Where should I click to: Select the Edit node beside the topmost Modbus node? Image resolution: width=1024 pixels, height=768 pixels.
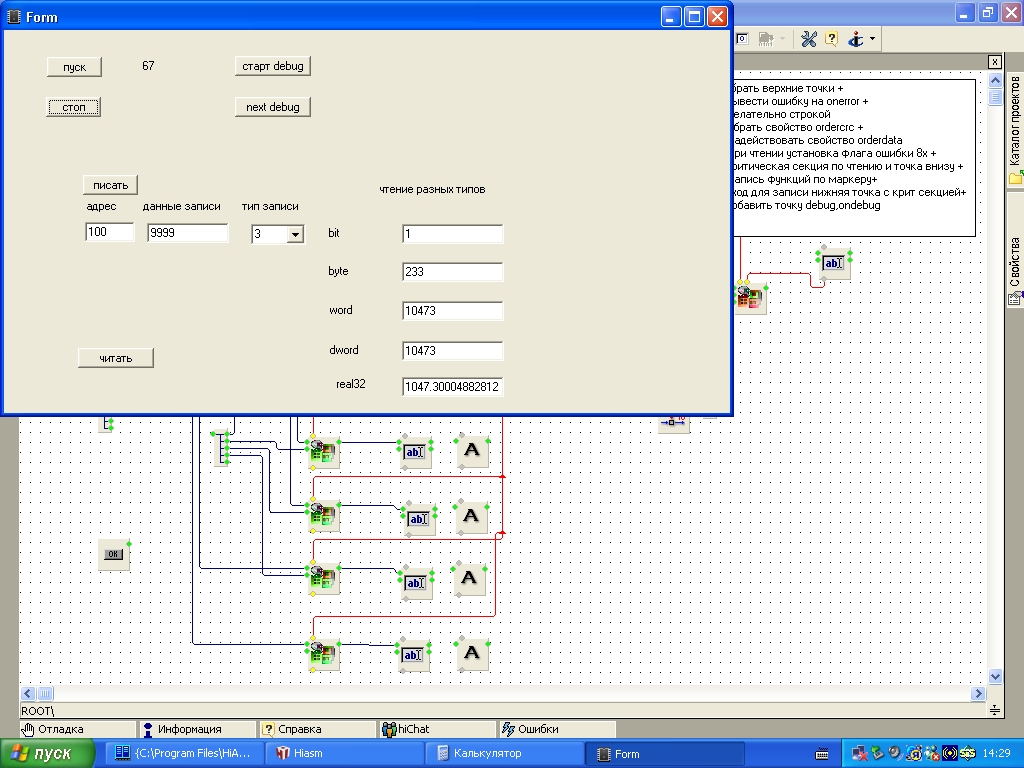click(415, 452)
